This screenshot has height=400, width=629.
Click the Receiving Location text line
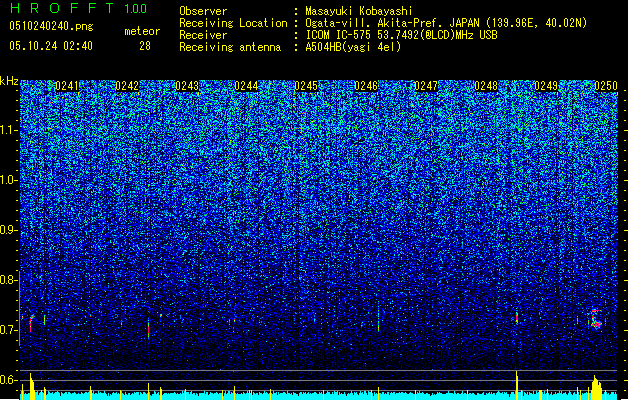383,23
